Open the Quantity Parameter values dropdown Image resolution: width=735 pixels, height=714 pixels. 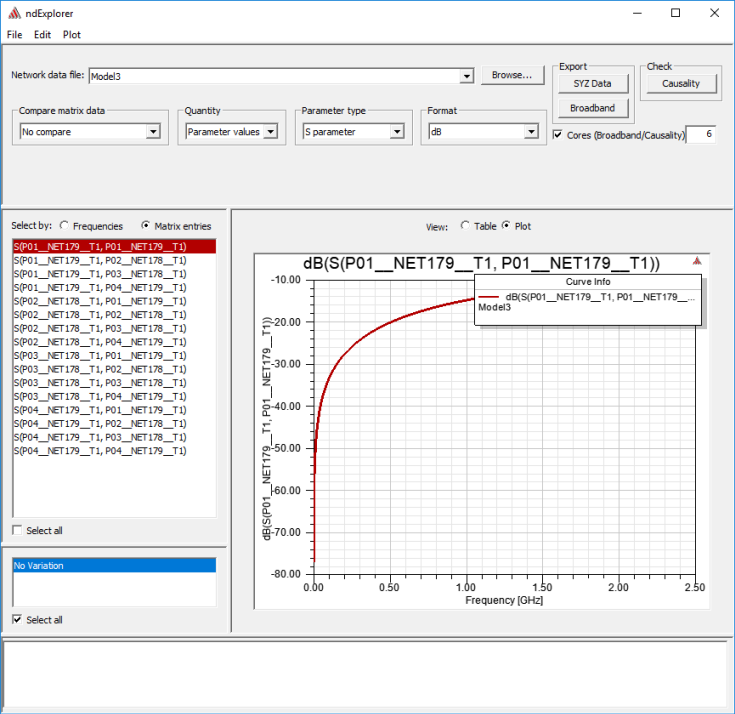pyautogui.click(x=270, y=132)
